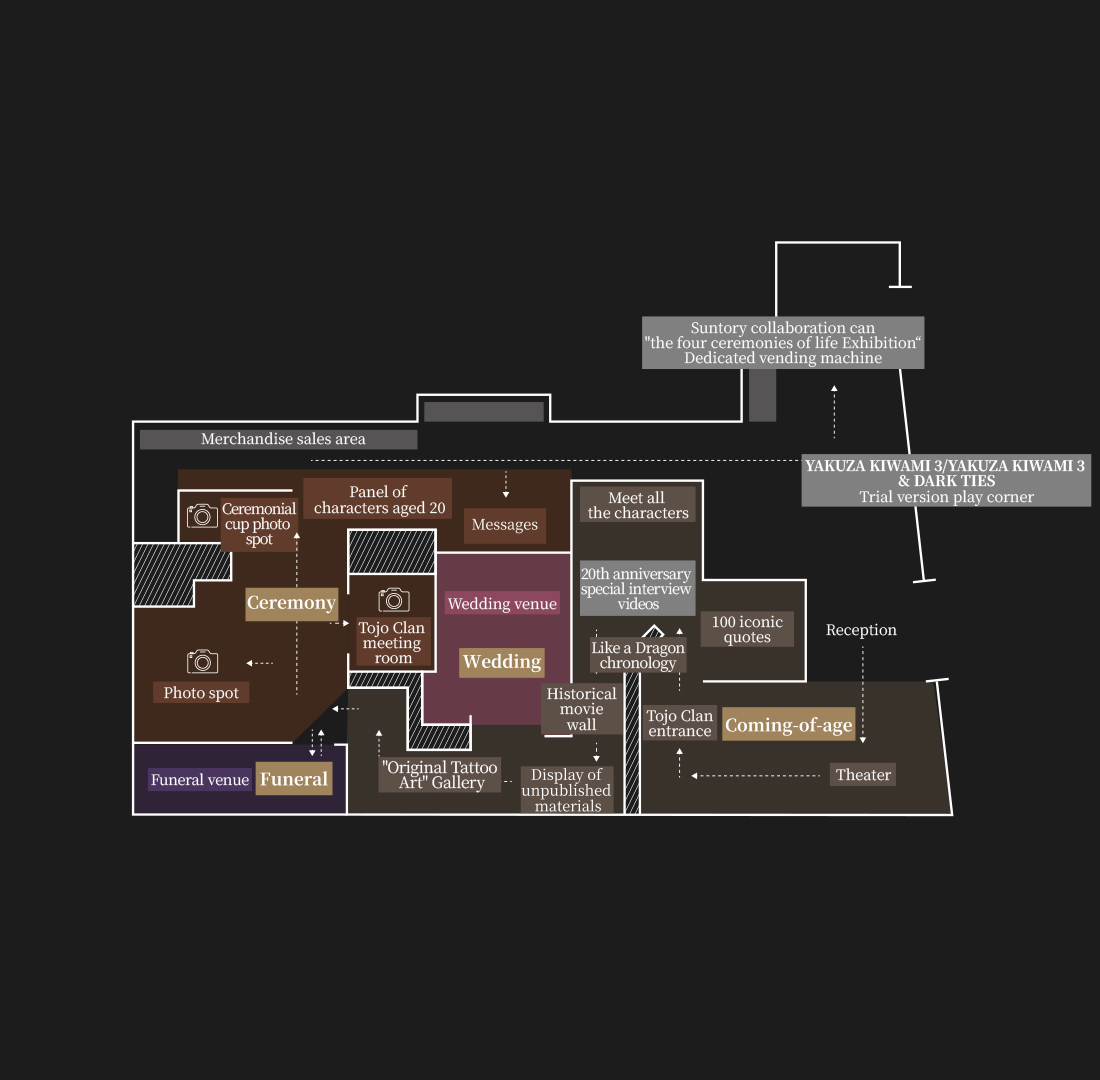This screenshot has height=1080, width=1100.
Task: Select the Historical movie wall label
Action: [581, 709]
